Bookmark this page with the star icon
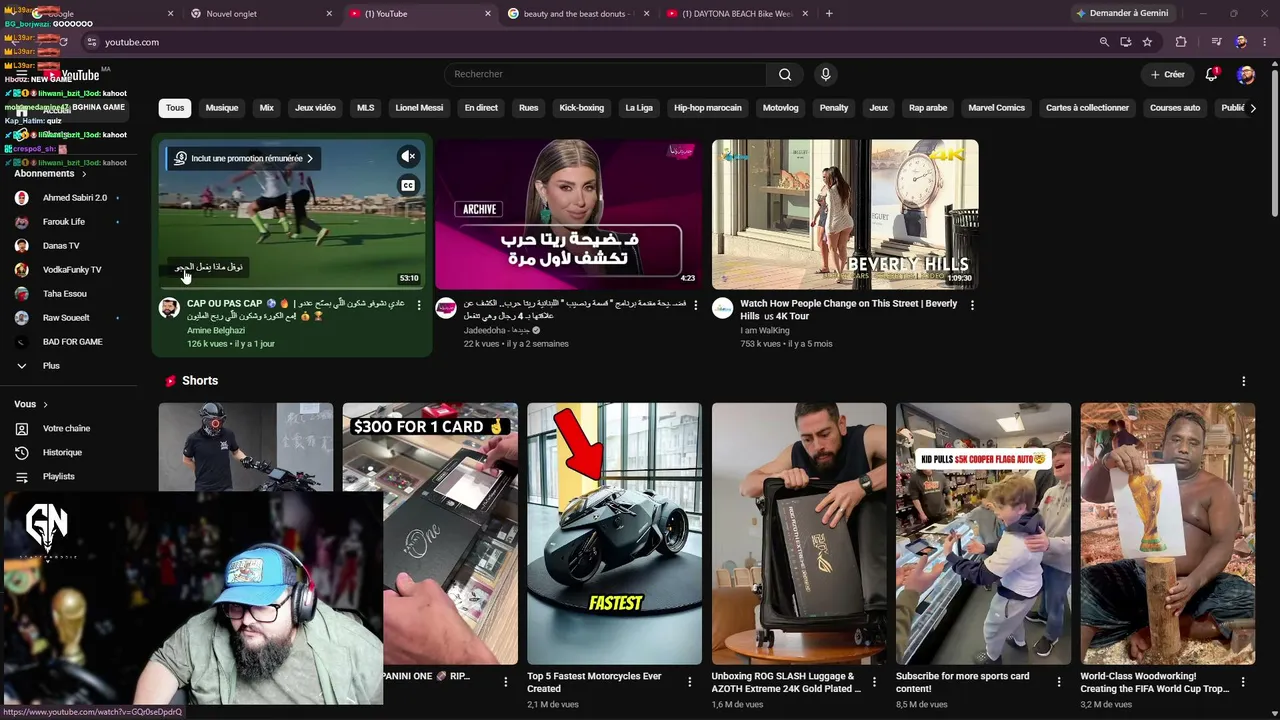The width and height of the screenshot is (1280, 720). click(1147, 42)
